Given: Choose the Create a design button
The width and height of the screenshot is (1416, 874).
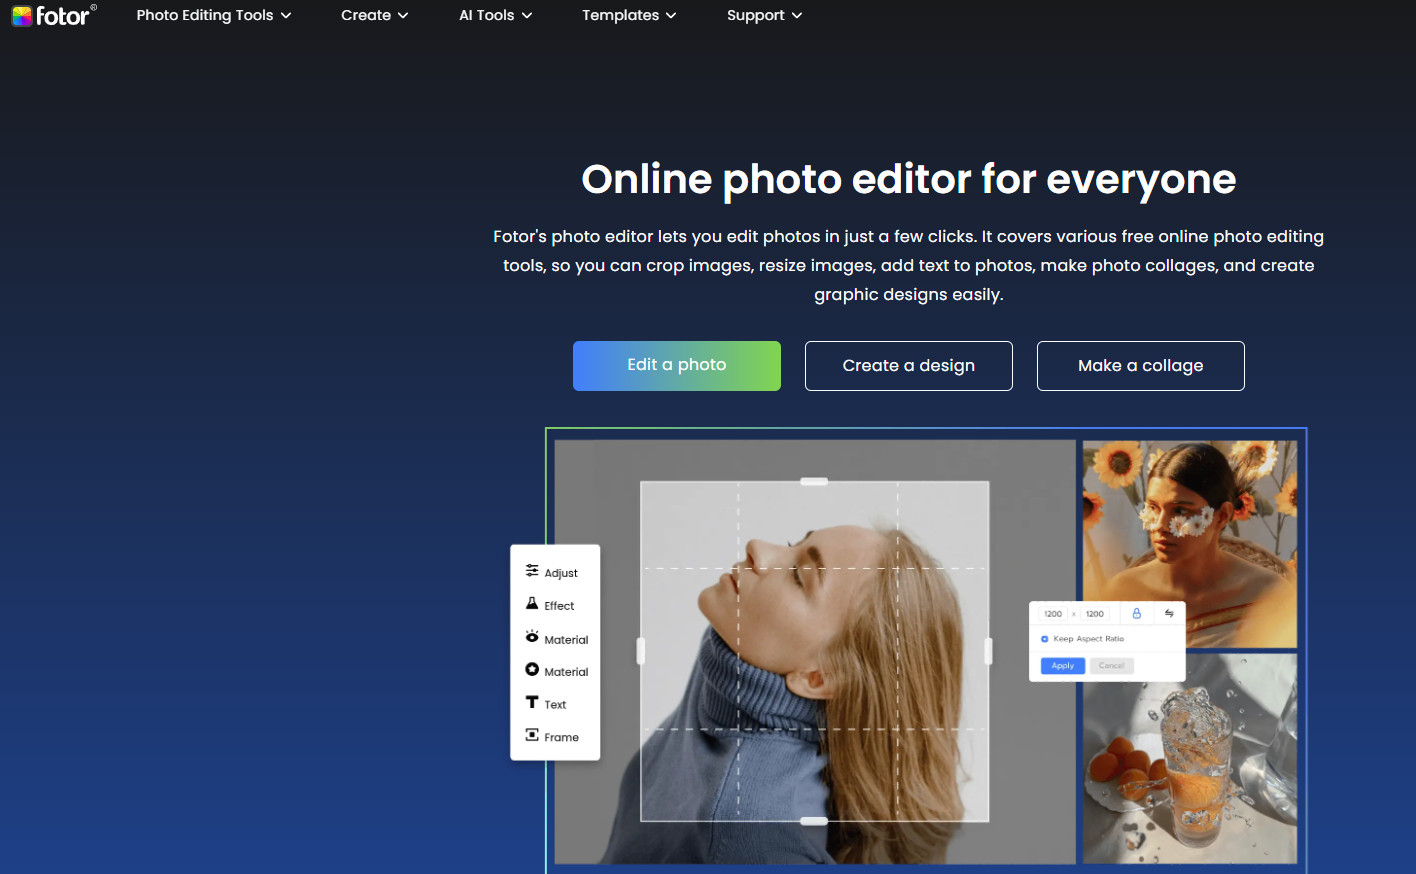Looking at the screenshot, I should 909,366.
